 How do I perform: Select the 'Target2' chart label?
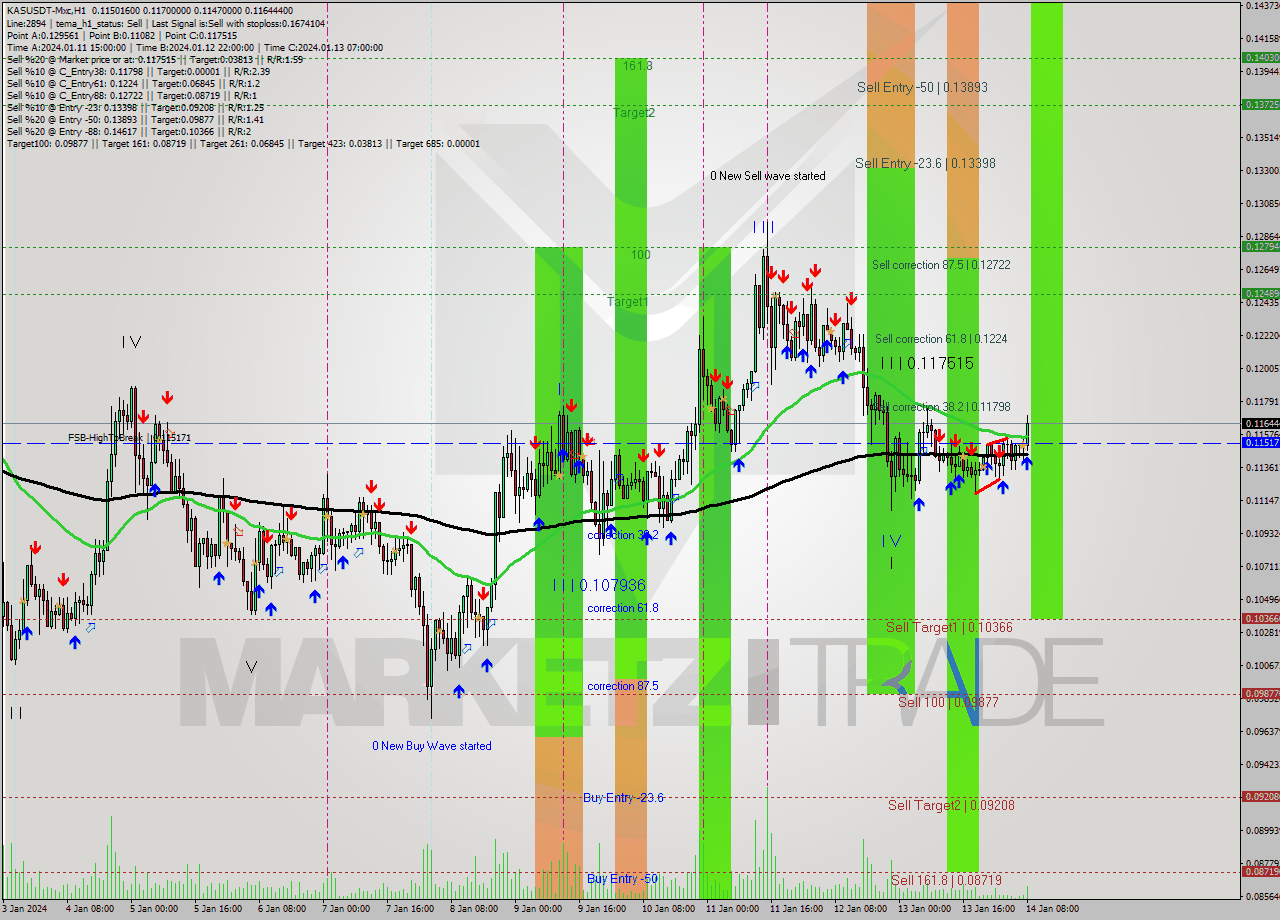634,113
